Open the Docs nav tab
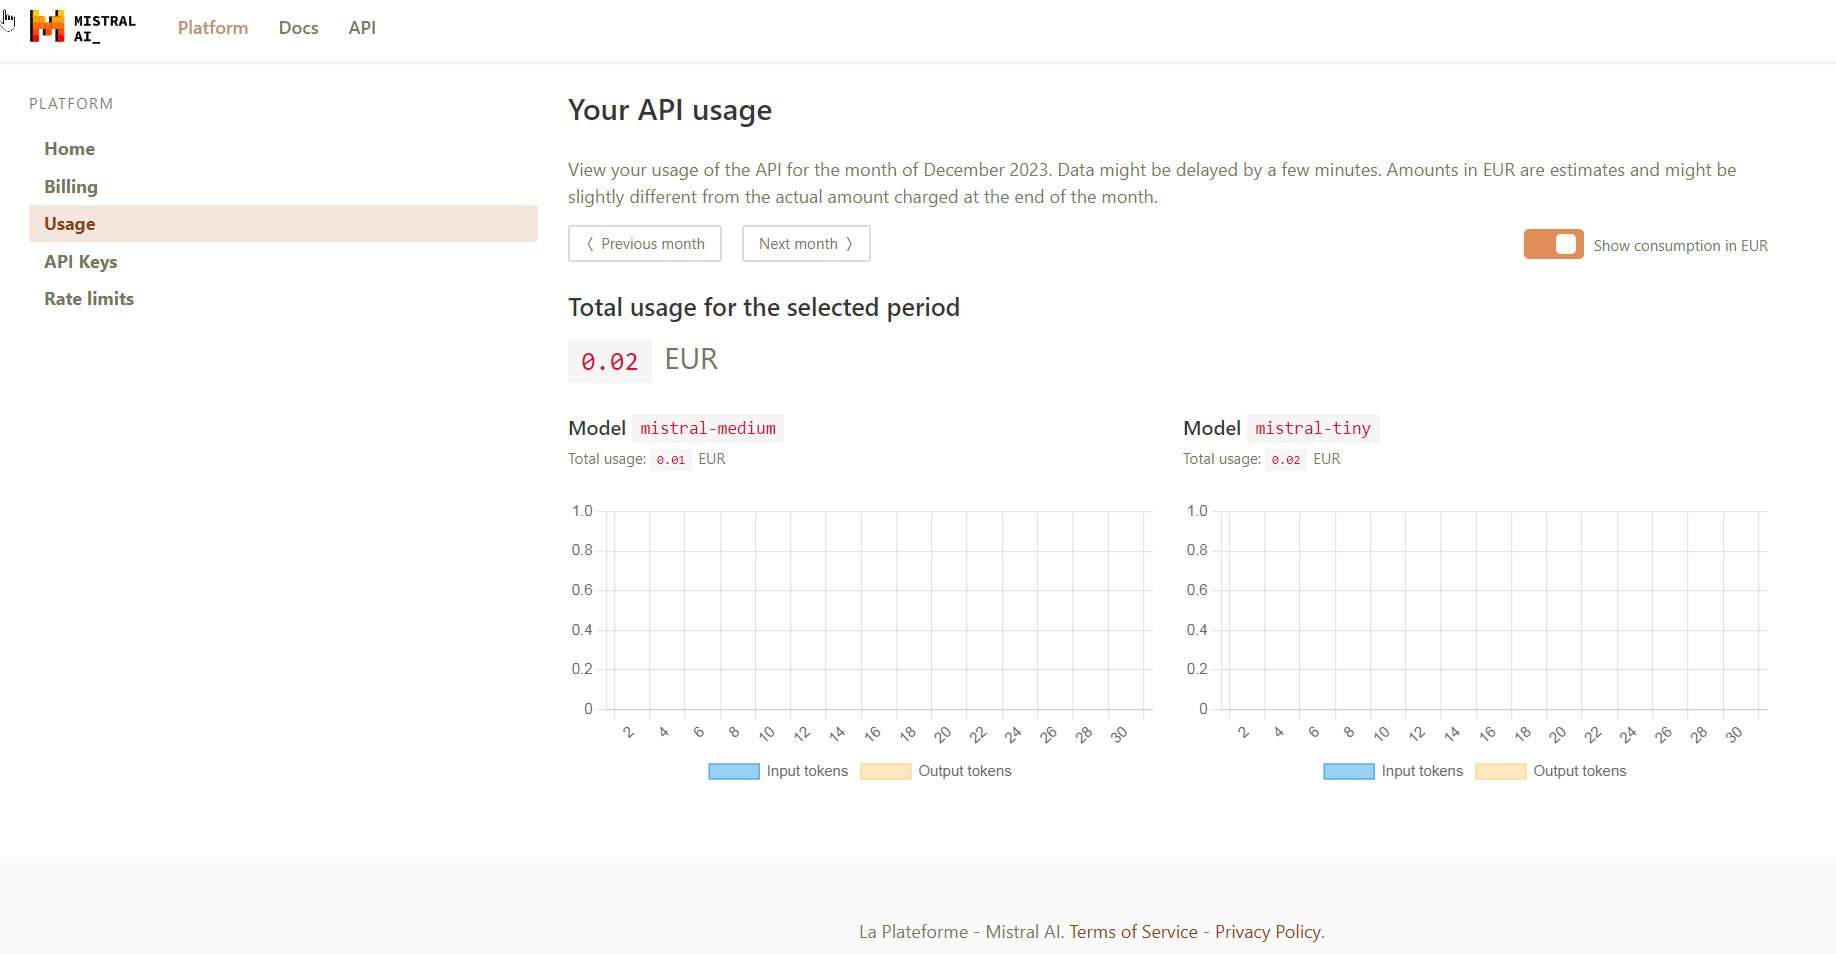Screen dimensions: 1836x954 (298, 28)
